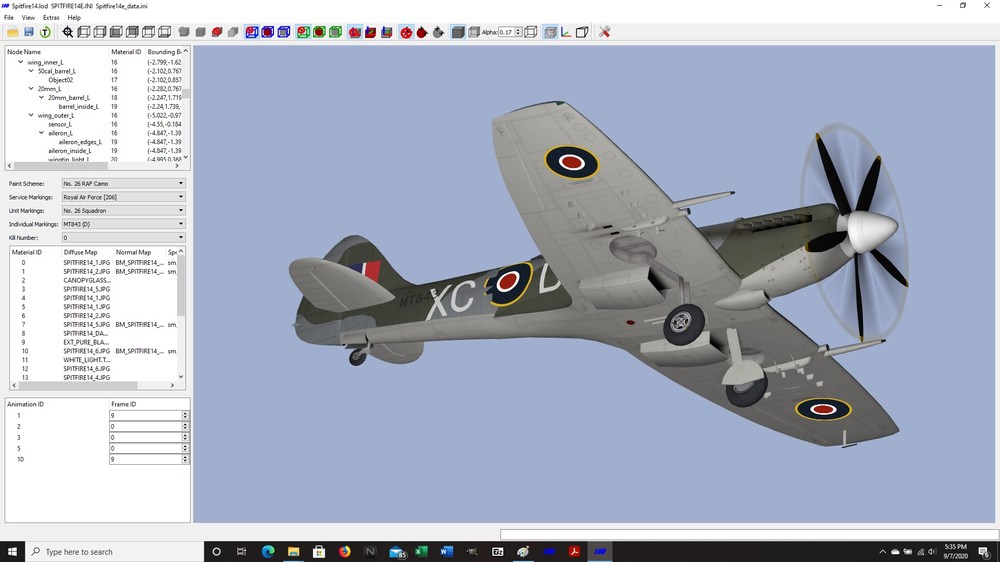Open settings via crossed tools icon

[605, 32]
